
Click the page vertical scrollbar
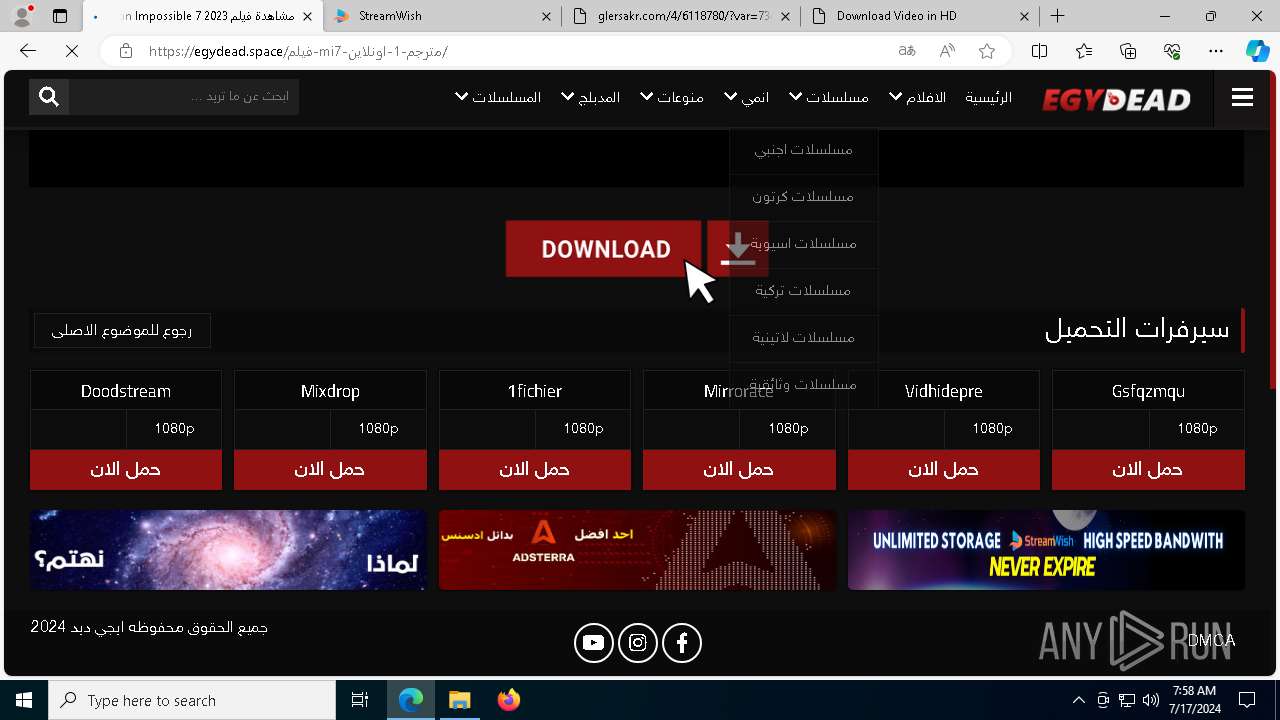[x=1273, y=230]
